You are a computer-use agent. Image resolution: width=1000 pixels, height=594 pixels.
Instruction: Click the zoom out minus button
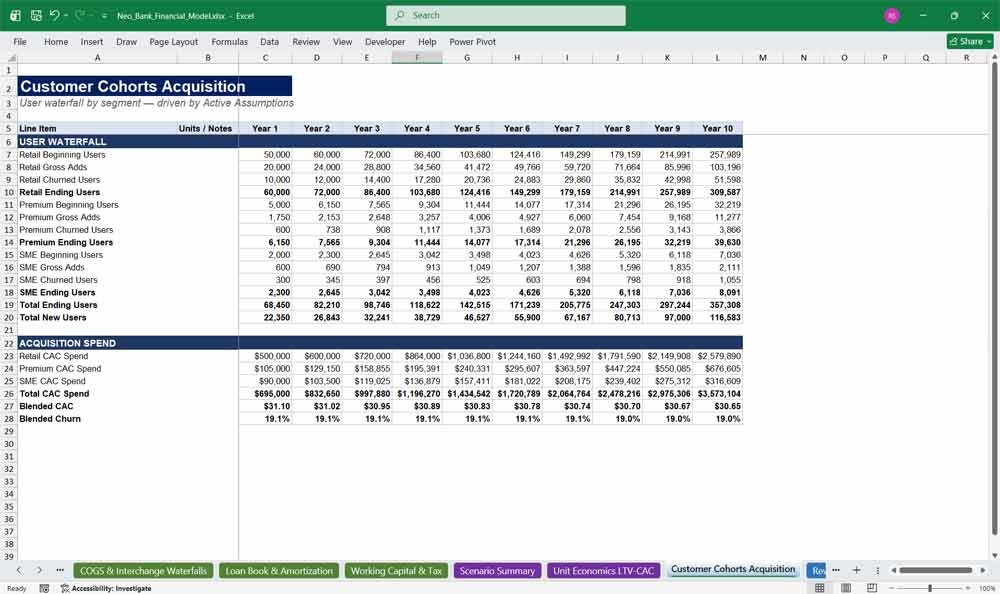point(891,588)
